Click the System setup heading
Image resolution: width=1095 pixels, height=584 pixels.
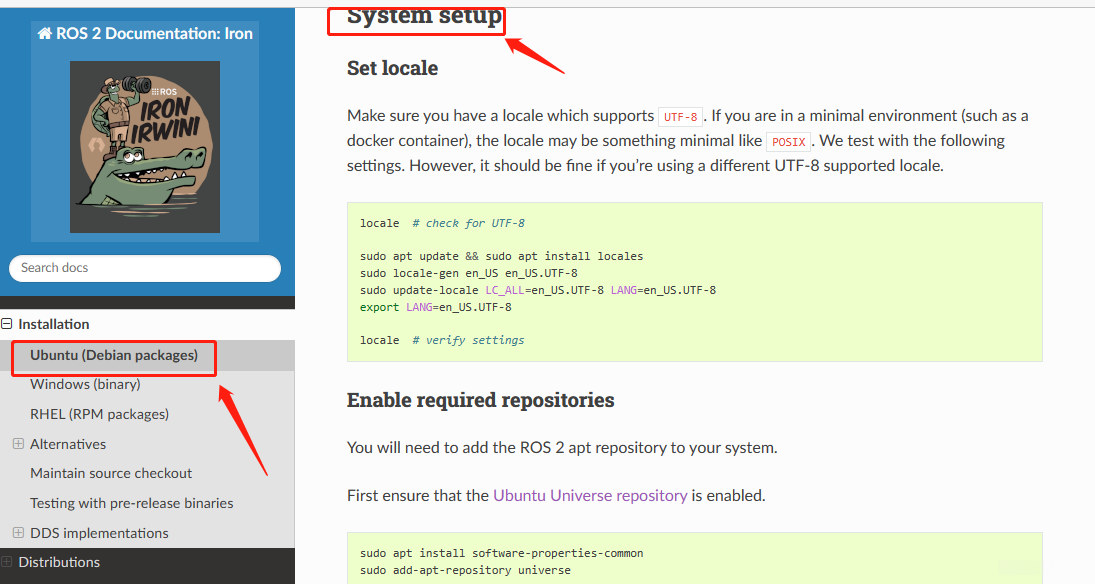click(425, 16)
